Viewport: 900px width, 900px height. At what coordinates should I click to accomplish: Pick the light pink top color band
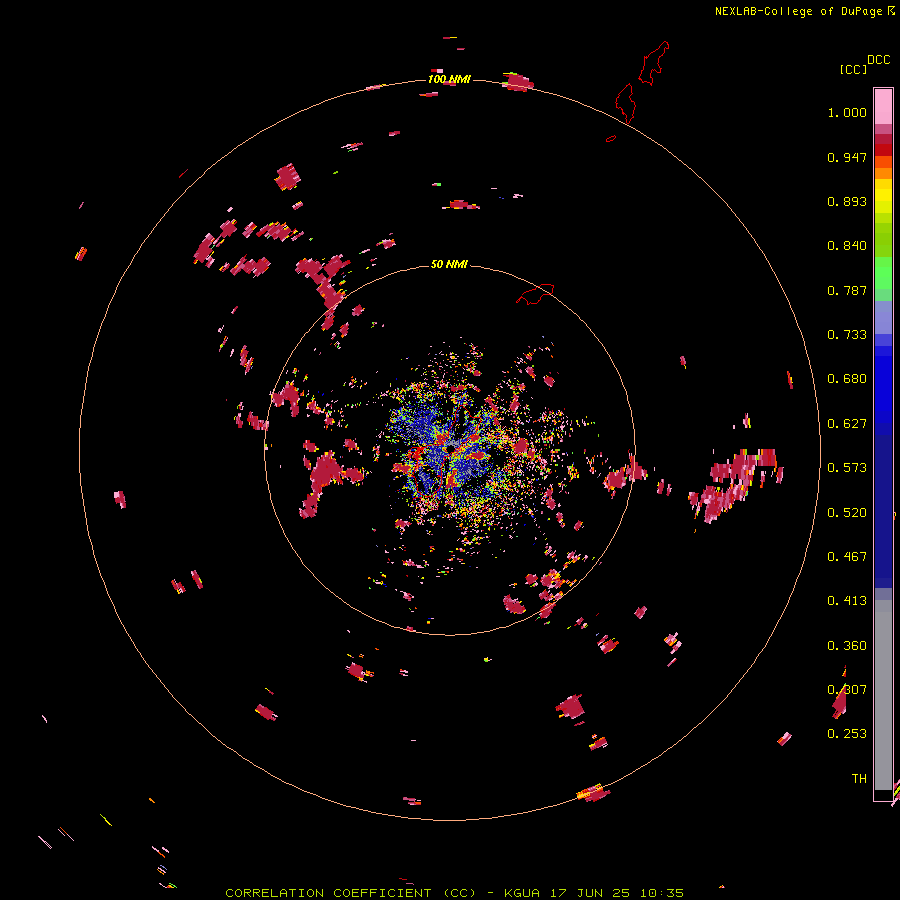[x=883, y=106]
